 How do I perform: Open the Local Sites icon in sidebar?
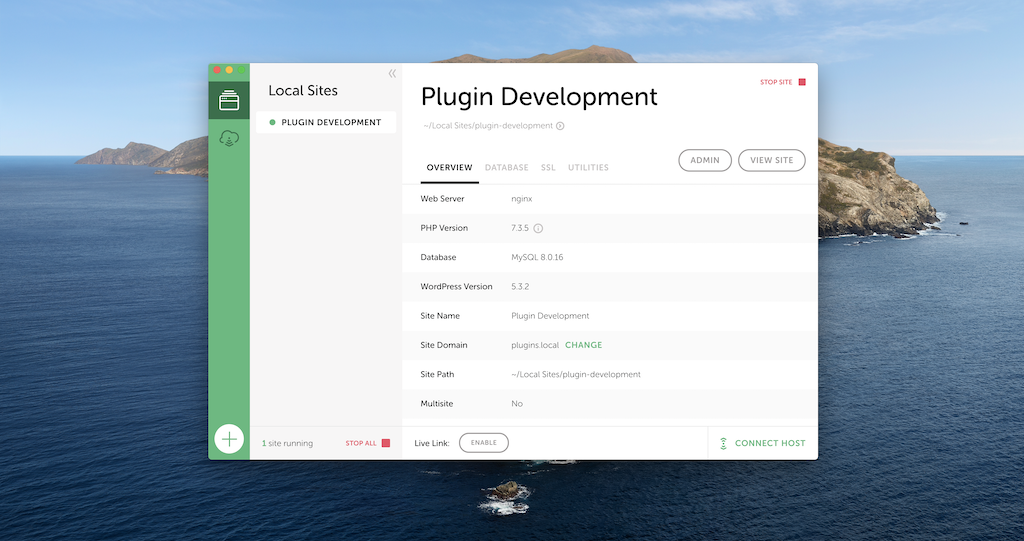[x=229, y=100]
